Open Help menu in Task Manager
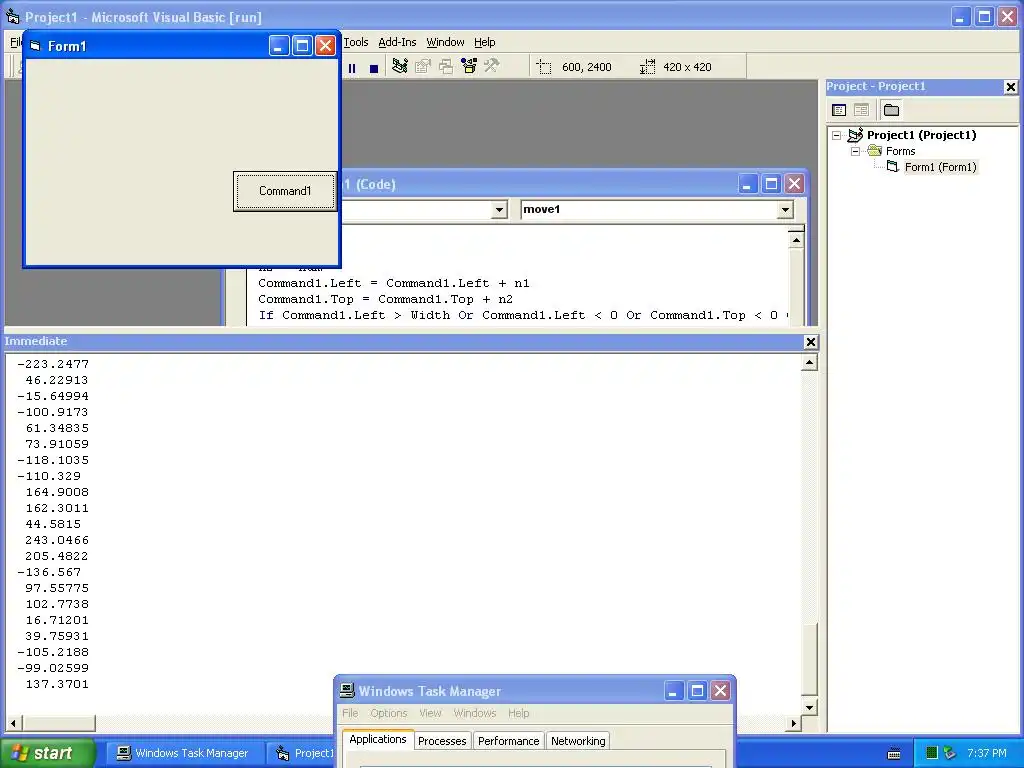Image resolution: width=1024 pixels, height=768 pixels. tap(519, 713)
